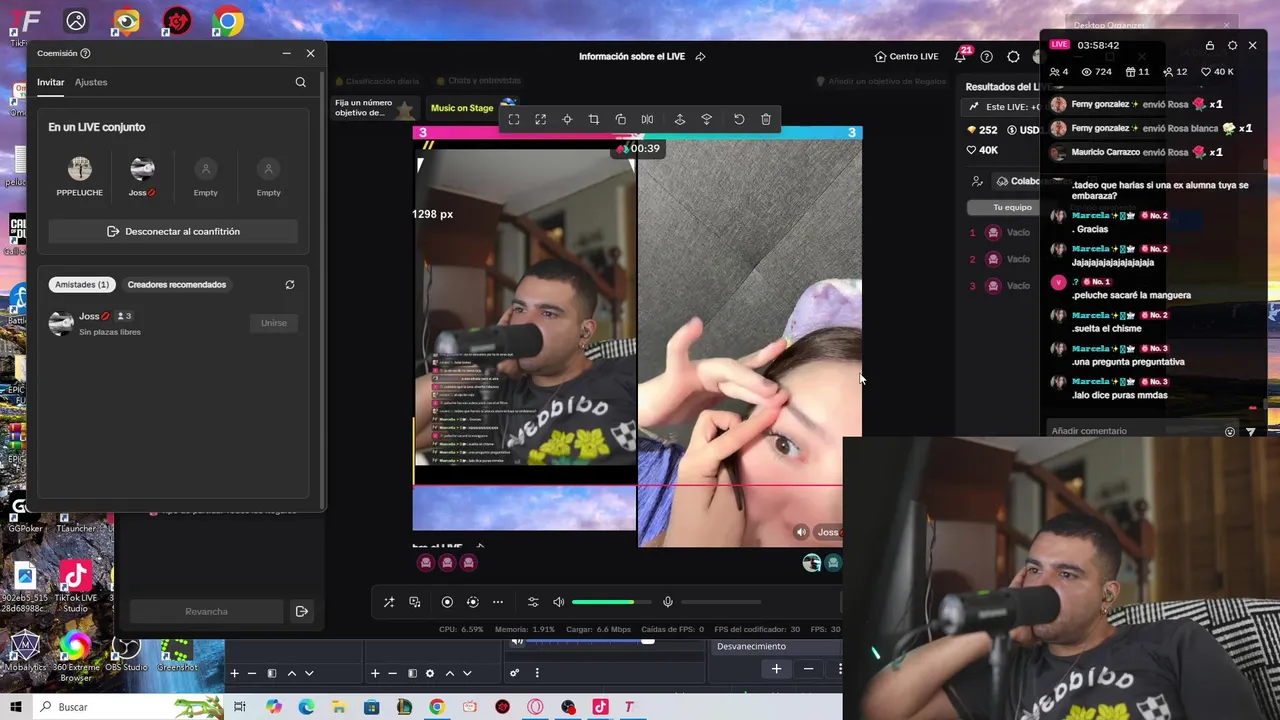Toggle the microphone icon in control bar
The height and width of the screenshot is (720, 1280).
pos(668,602)
